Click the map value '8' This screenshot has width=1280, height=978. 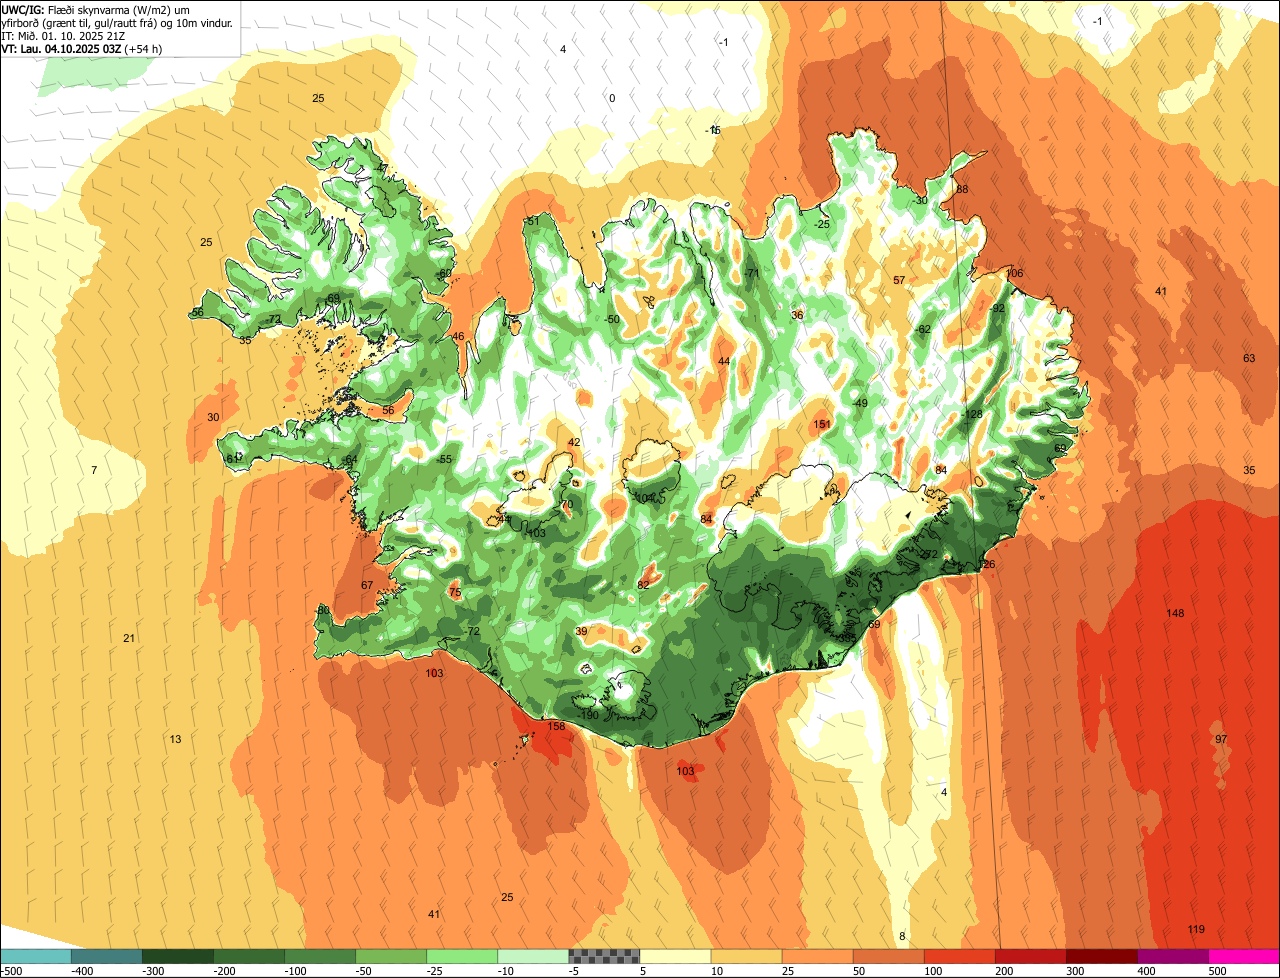coord(902,936)
